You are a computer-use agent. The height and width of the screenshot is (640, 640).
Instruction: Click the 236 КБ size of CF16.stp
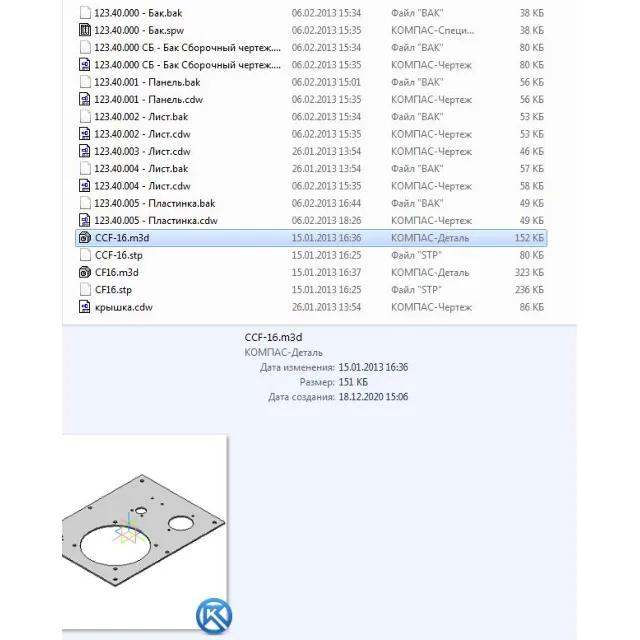point(529,290)
